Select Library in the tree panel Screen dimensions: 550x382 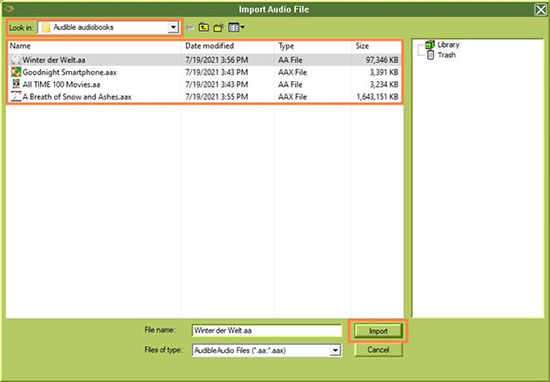point(448,45)
